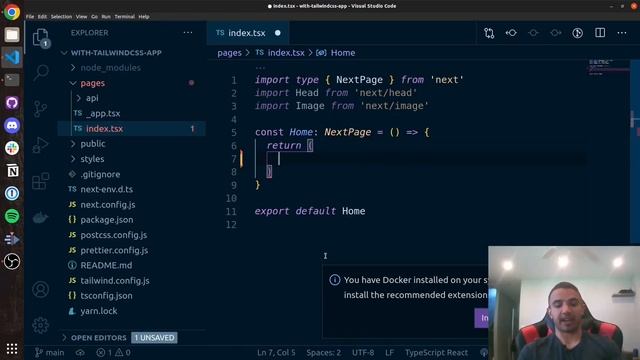Viewport: 640px width, 360px height.
Task: Open the Manage gear icon
Action: pyautogui.click(x=40, y=325)
